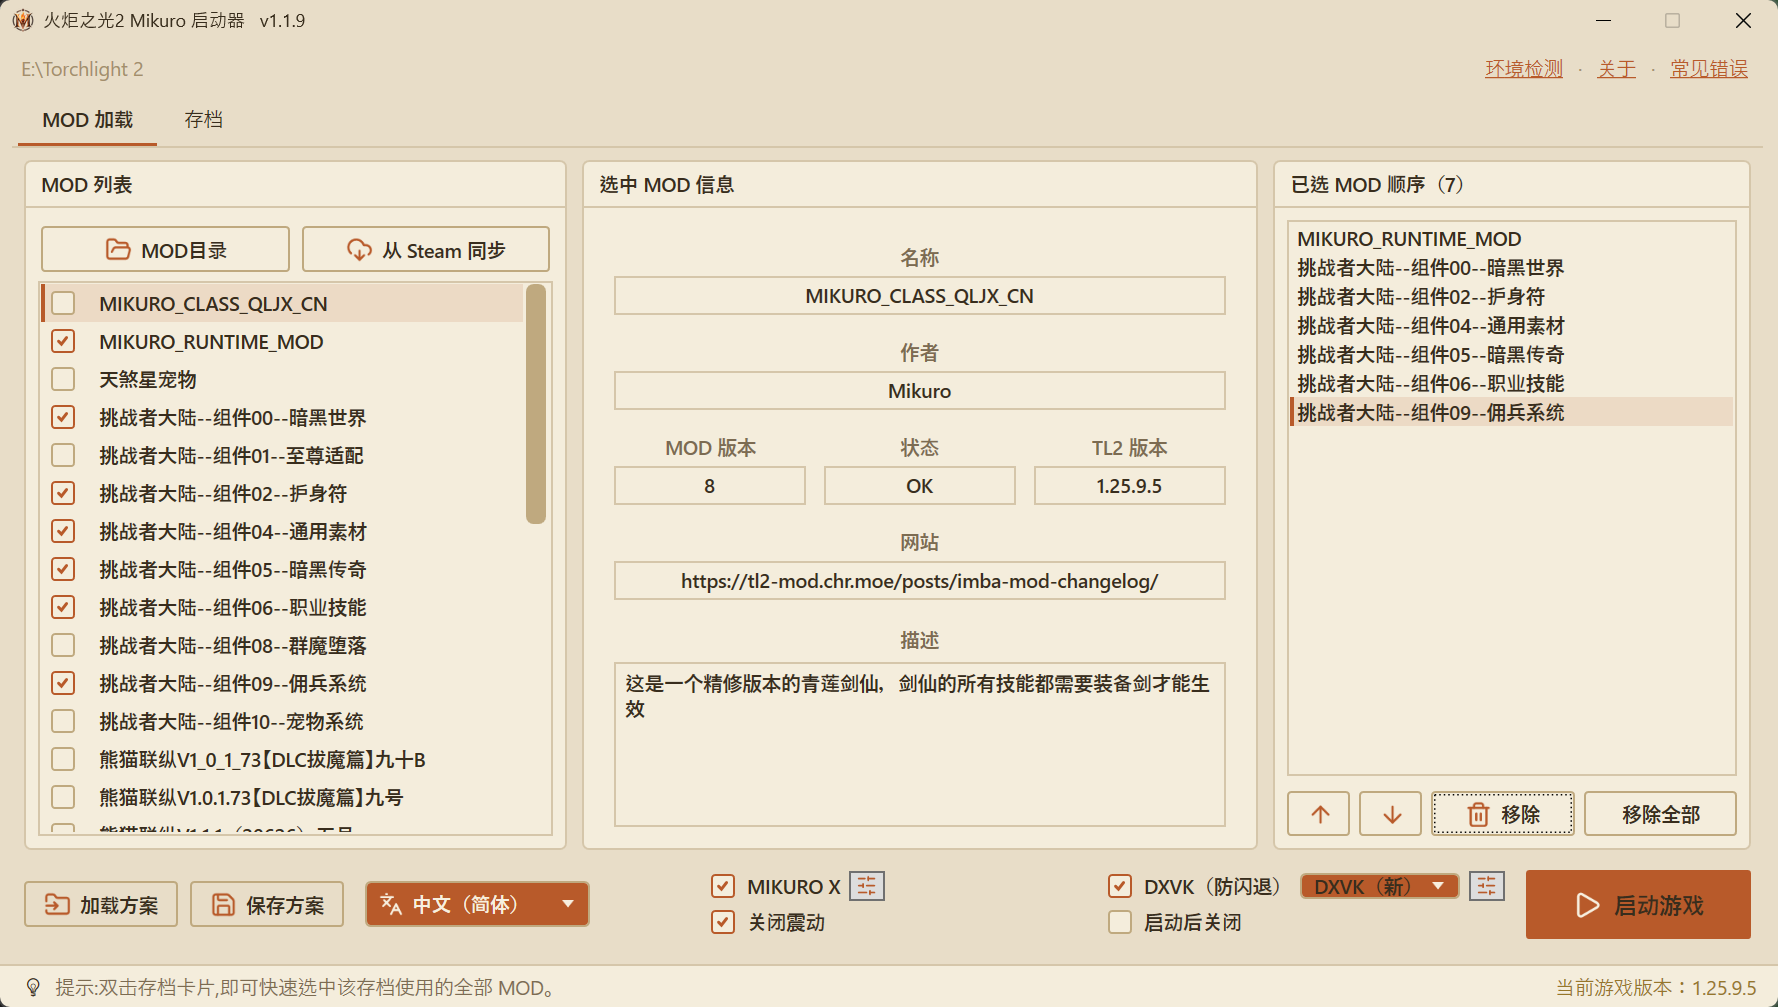The height and width of the screenshot is (1007, 1778).
Task: Toggle the MIKURO X checkbox
Action: pyautogui.click(x=723, y=886)
